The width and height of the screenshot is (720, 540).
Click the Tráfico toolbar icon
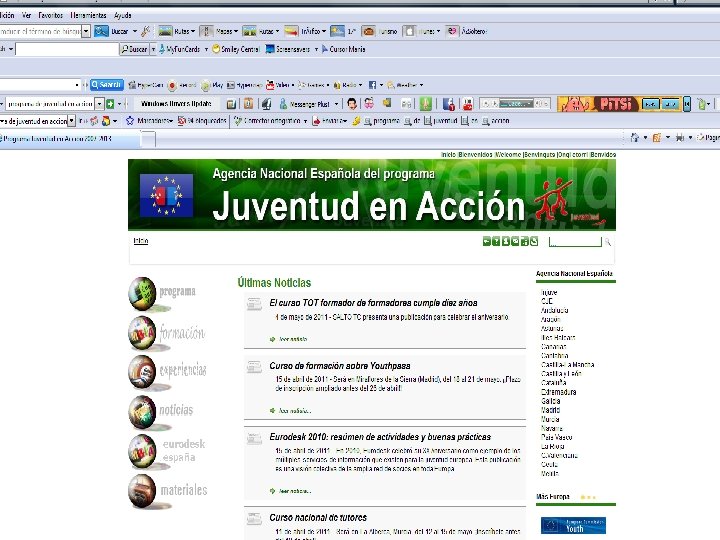pyautogui.click(x=291, y=31)
